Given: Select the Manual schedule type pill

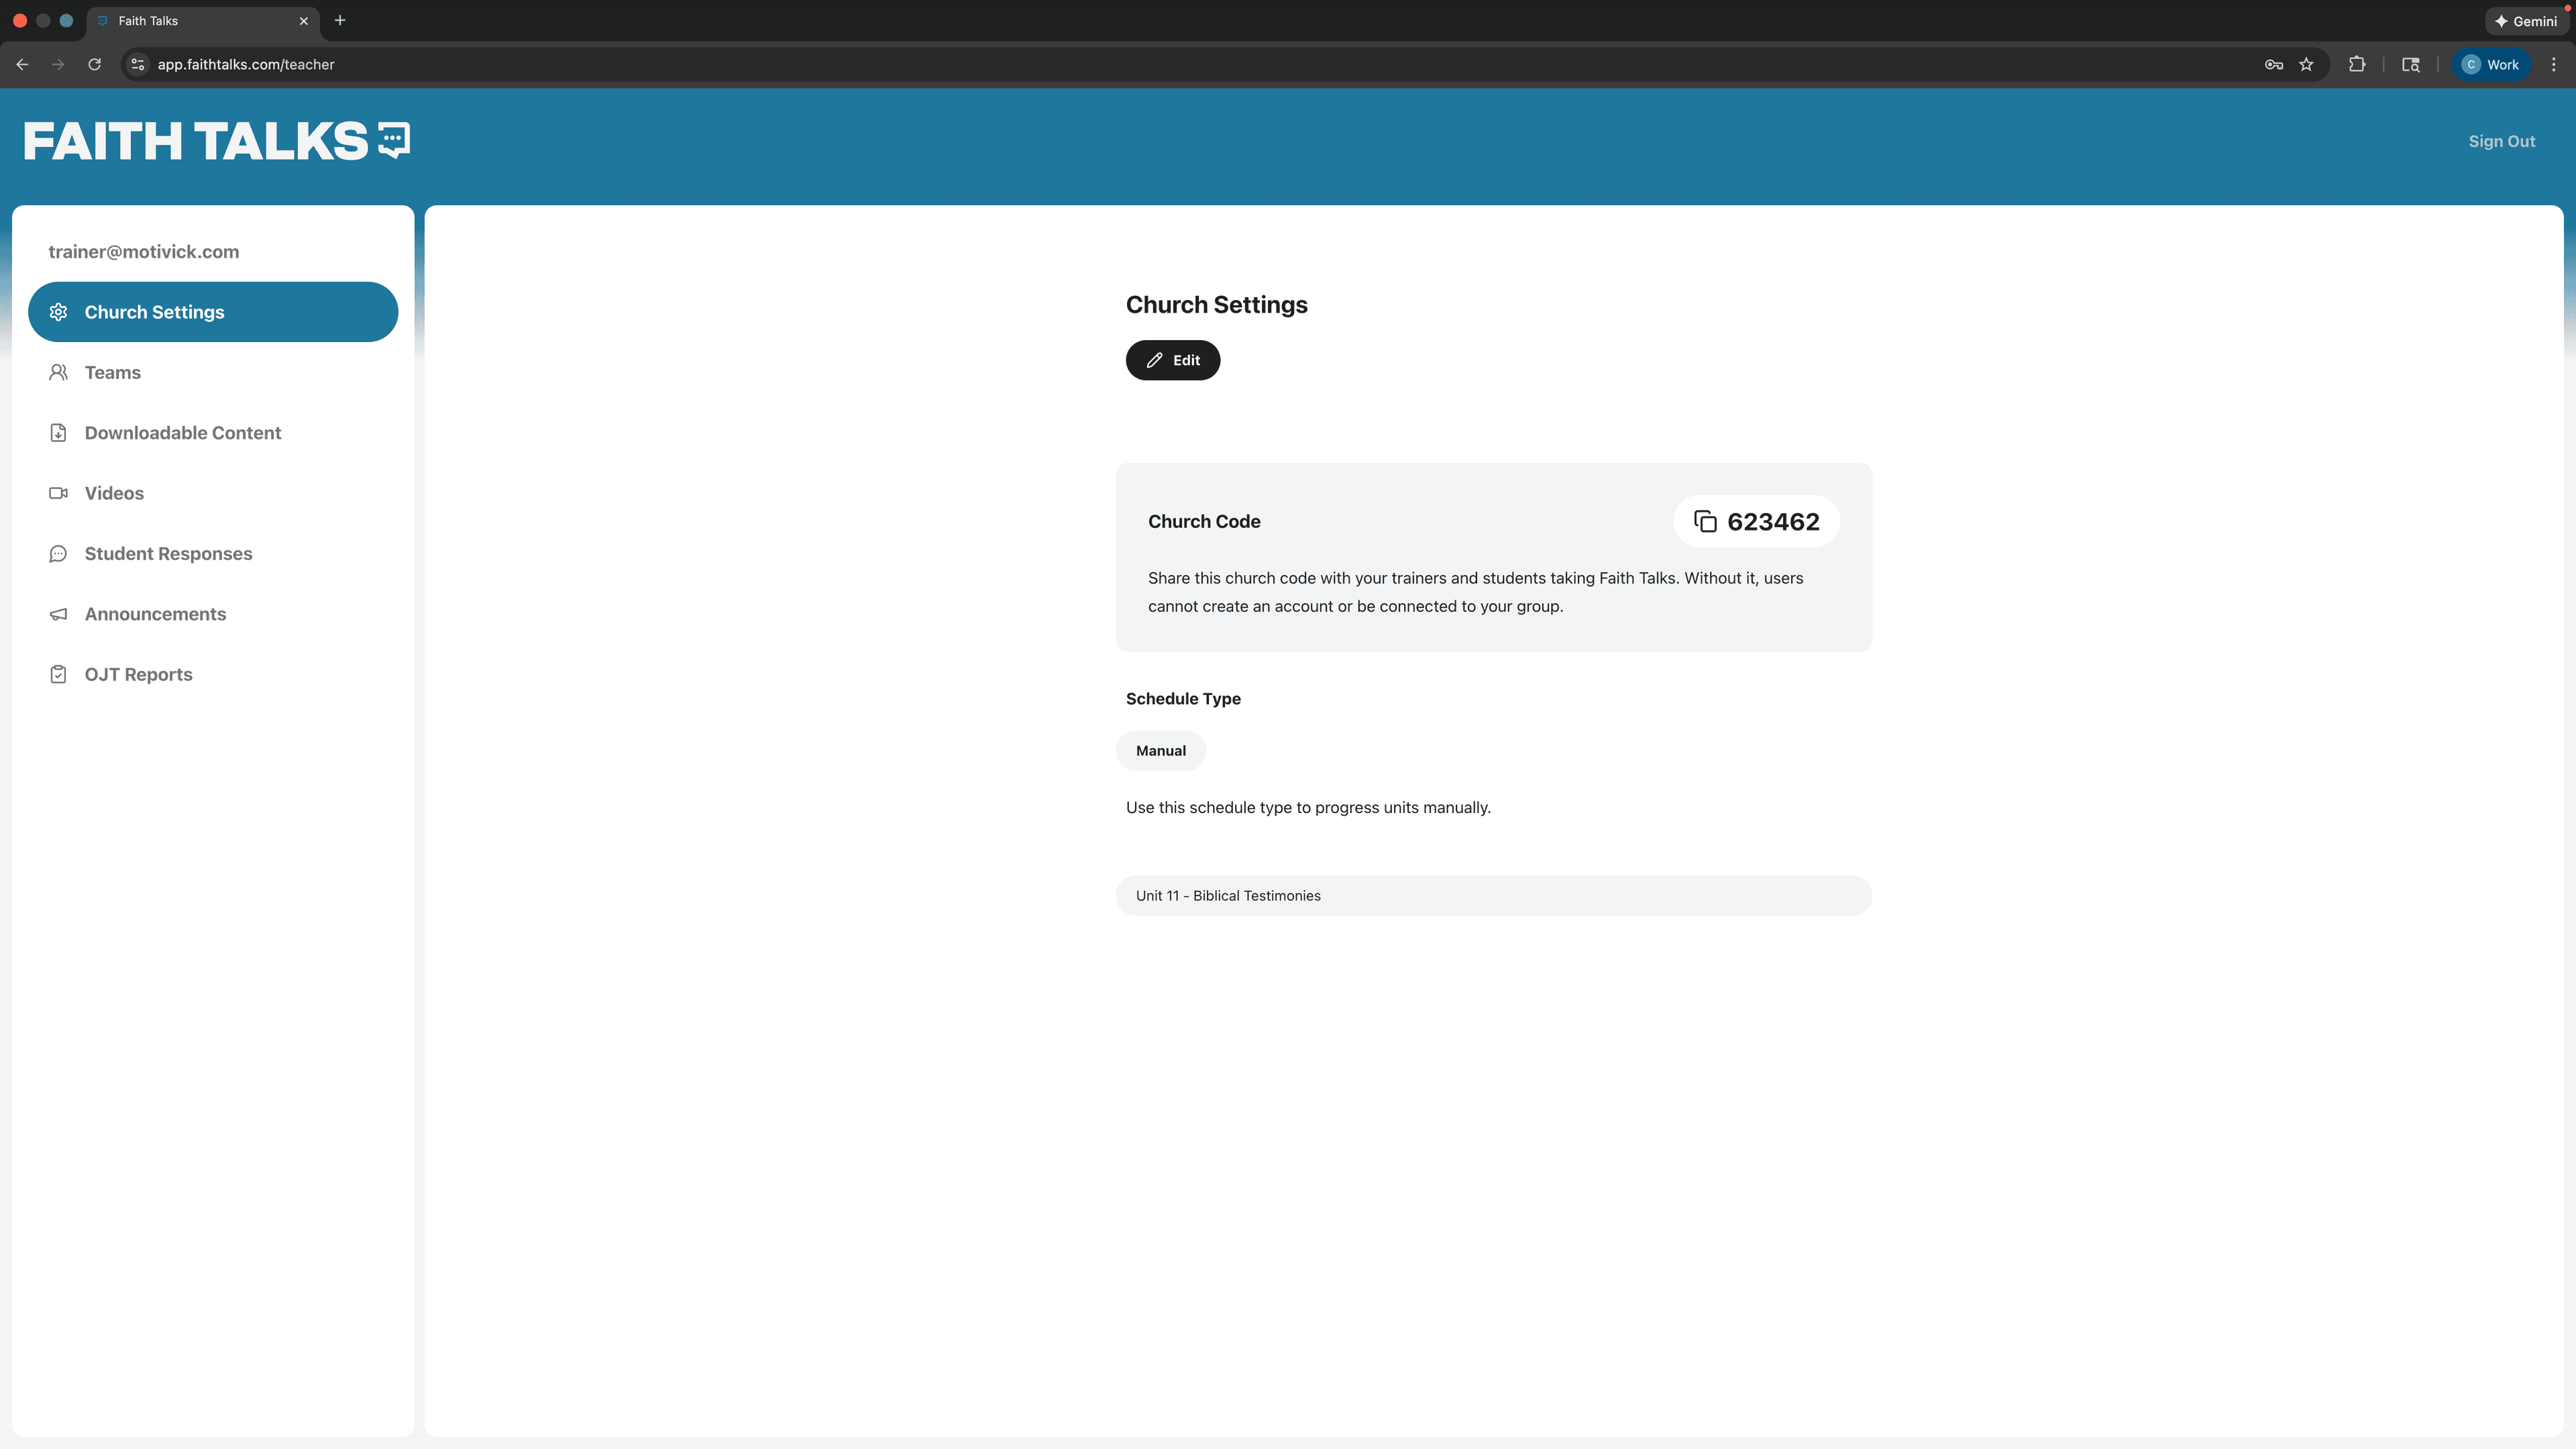Looking at the screenshot, I should tap(1160, 750).
